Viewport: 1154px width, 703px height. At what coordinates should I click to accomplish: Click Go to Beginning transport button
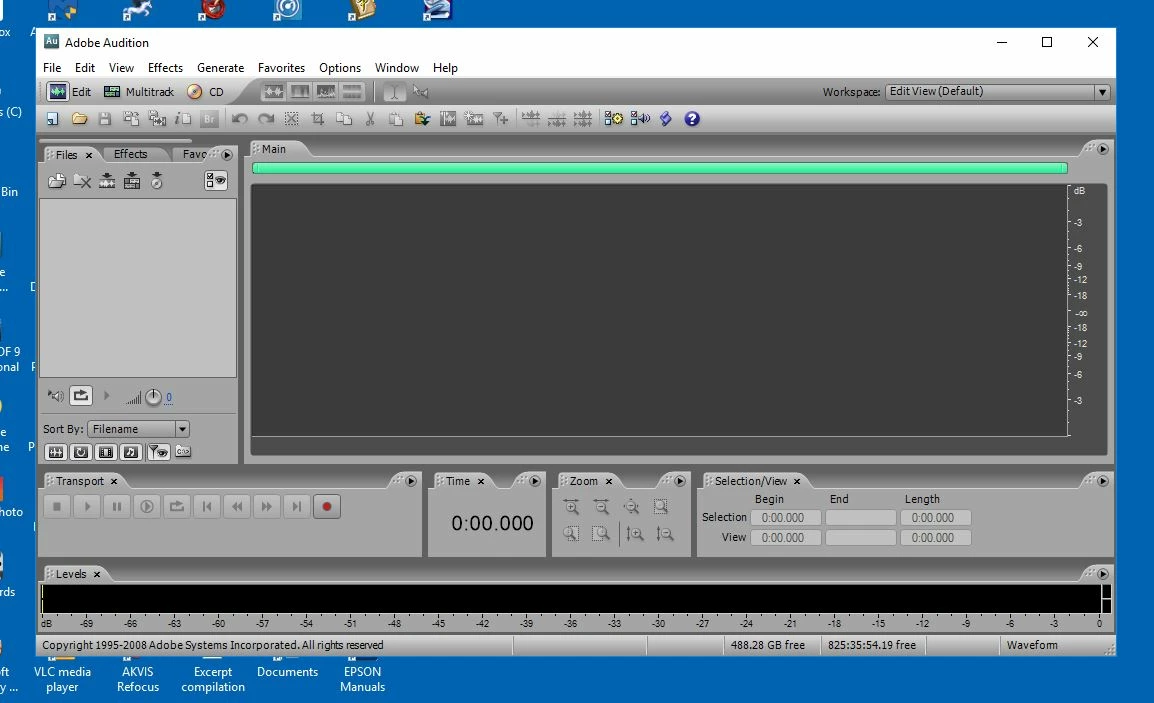pos(207,506)
